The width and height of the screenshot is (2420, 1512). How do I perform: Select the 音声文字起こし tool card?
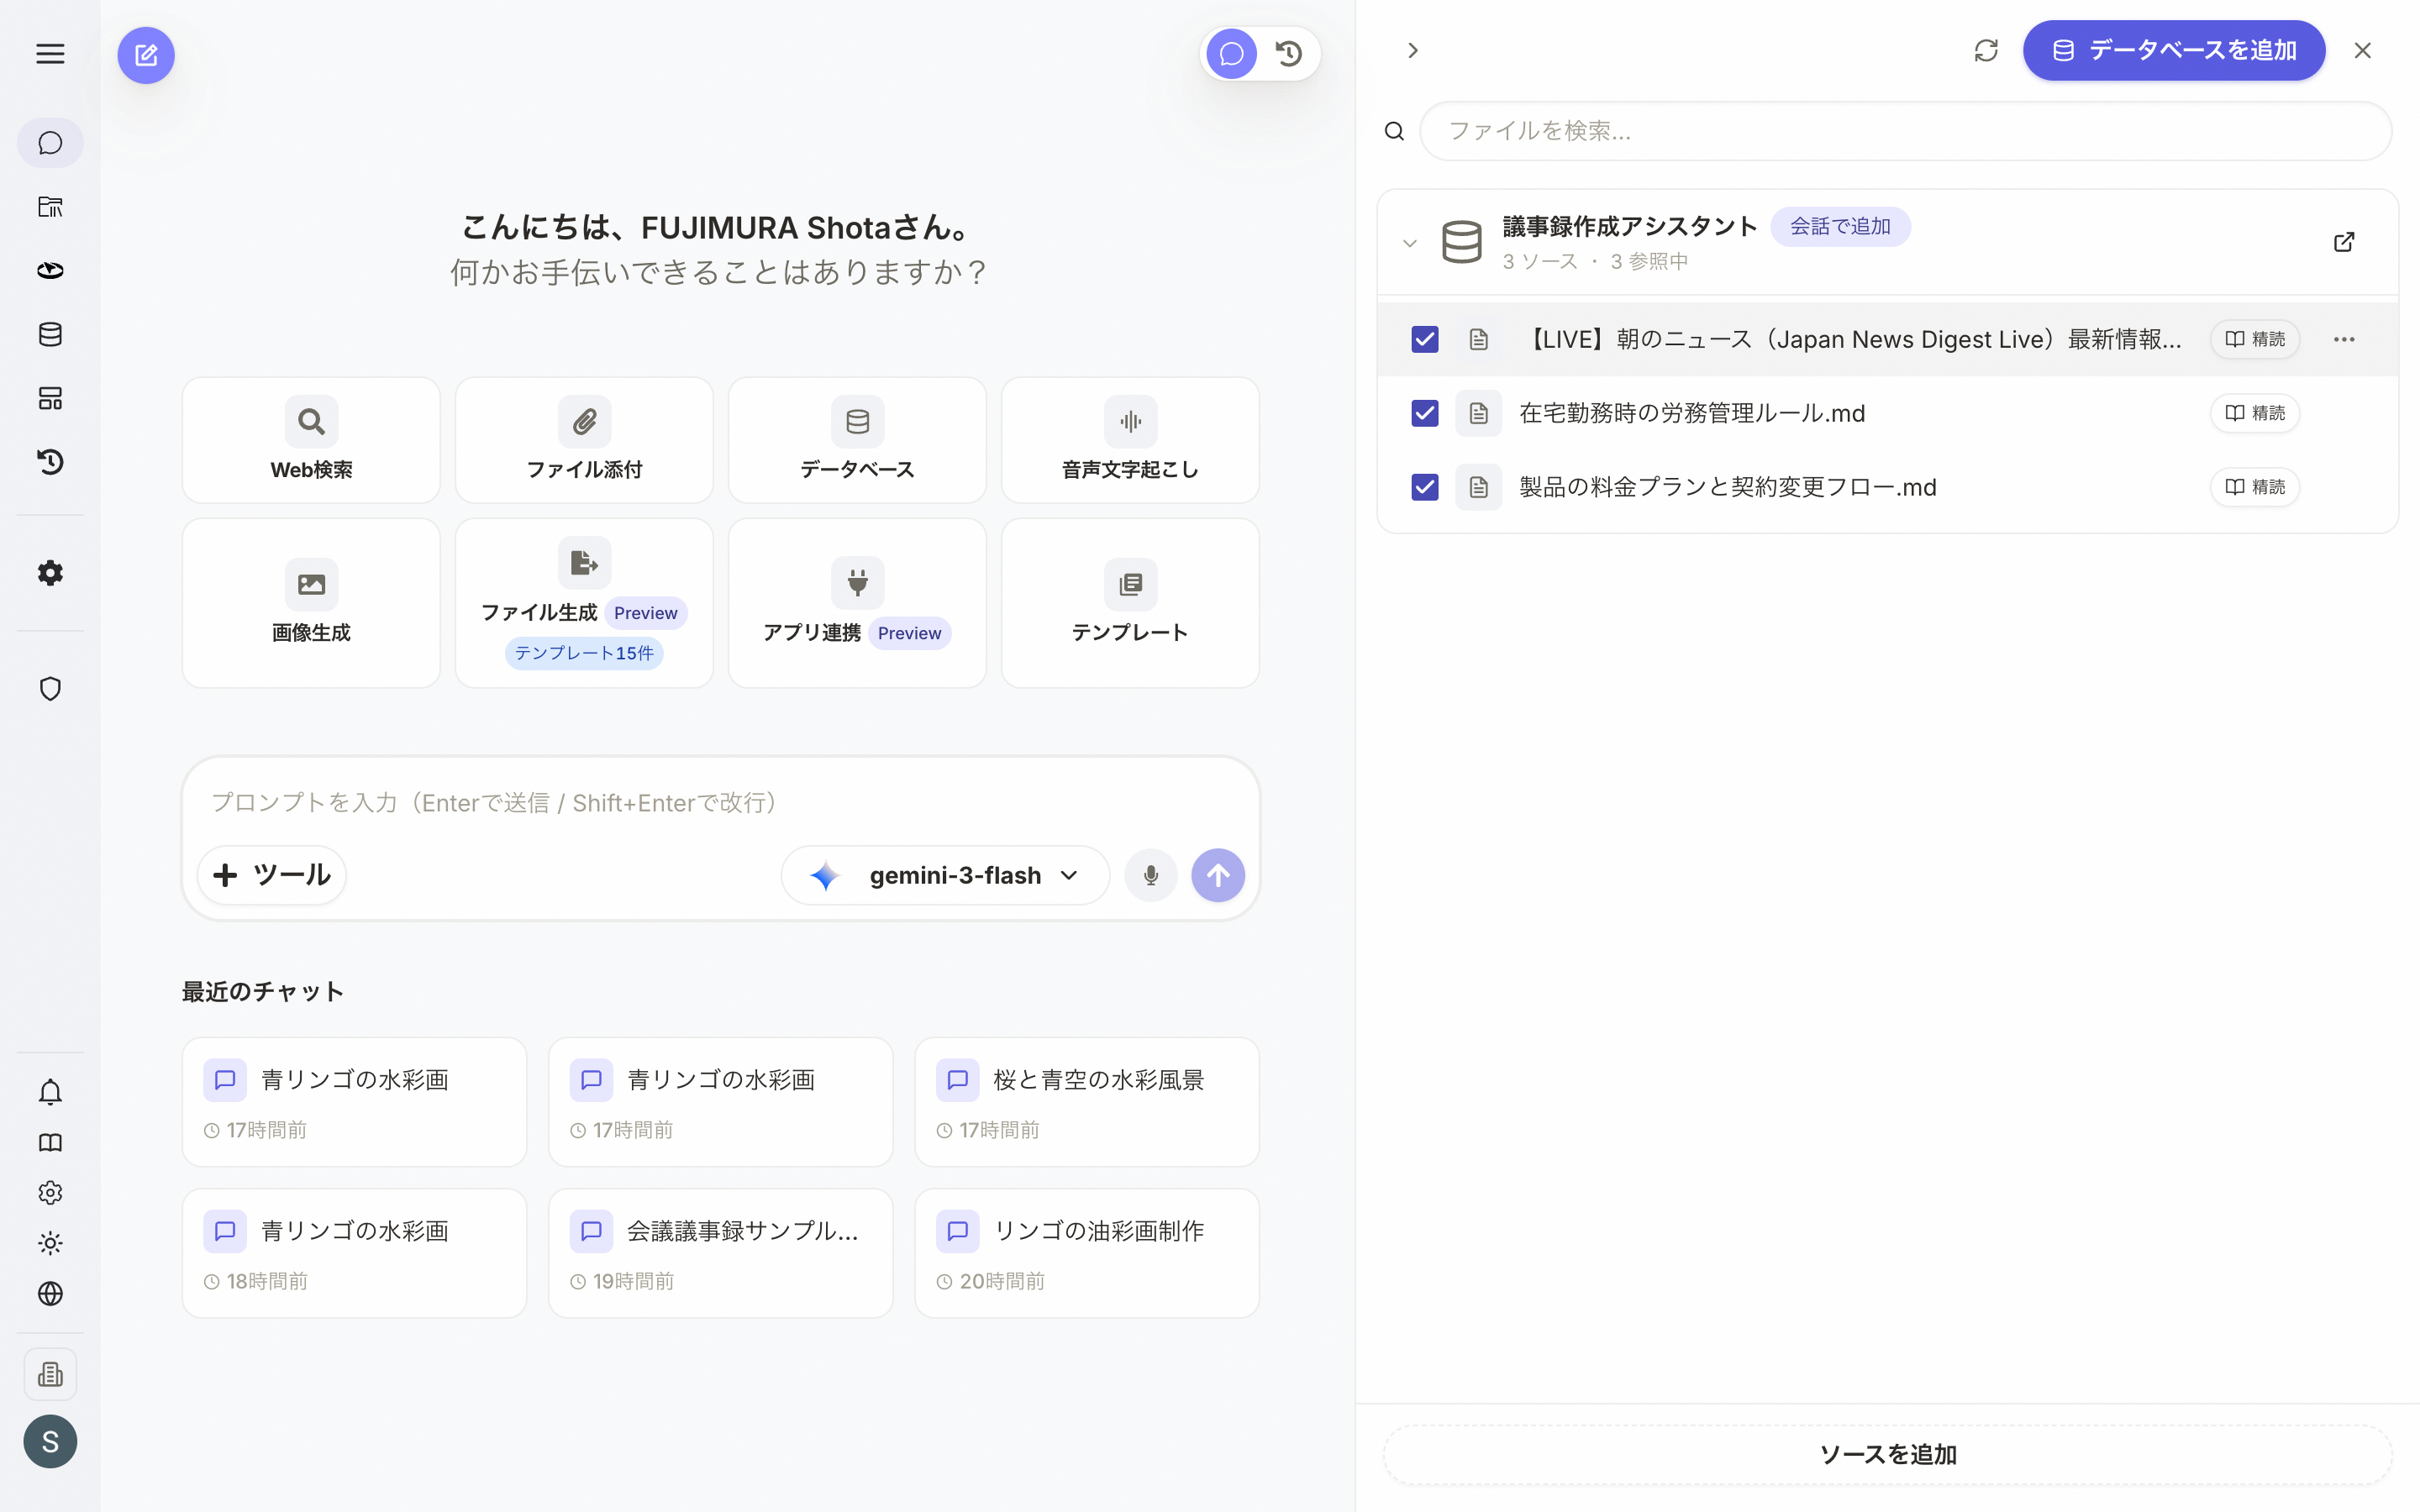pos(1130,440)
